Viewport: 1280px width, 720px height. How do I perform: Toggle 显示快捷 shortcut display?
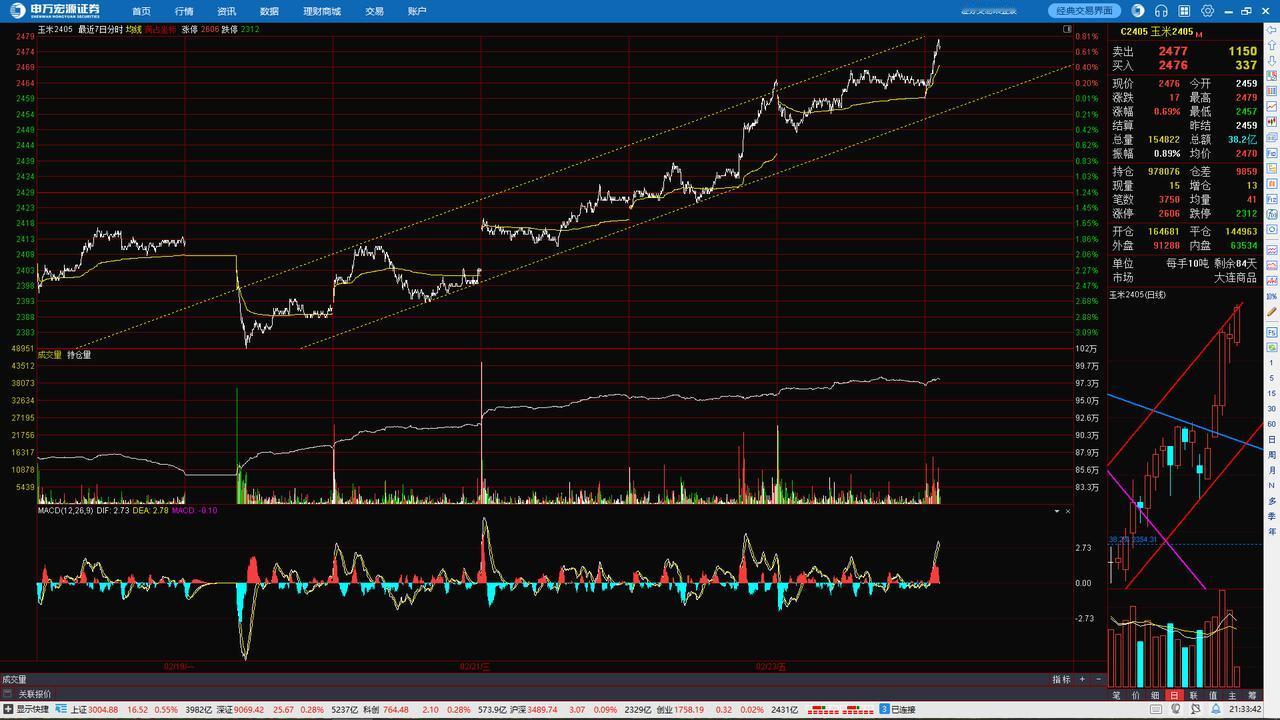point(26,709)
